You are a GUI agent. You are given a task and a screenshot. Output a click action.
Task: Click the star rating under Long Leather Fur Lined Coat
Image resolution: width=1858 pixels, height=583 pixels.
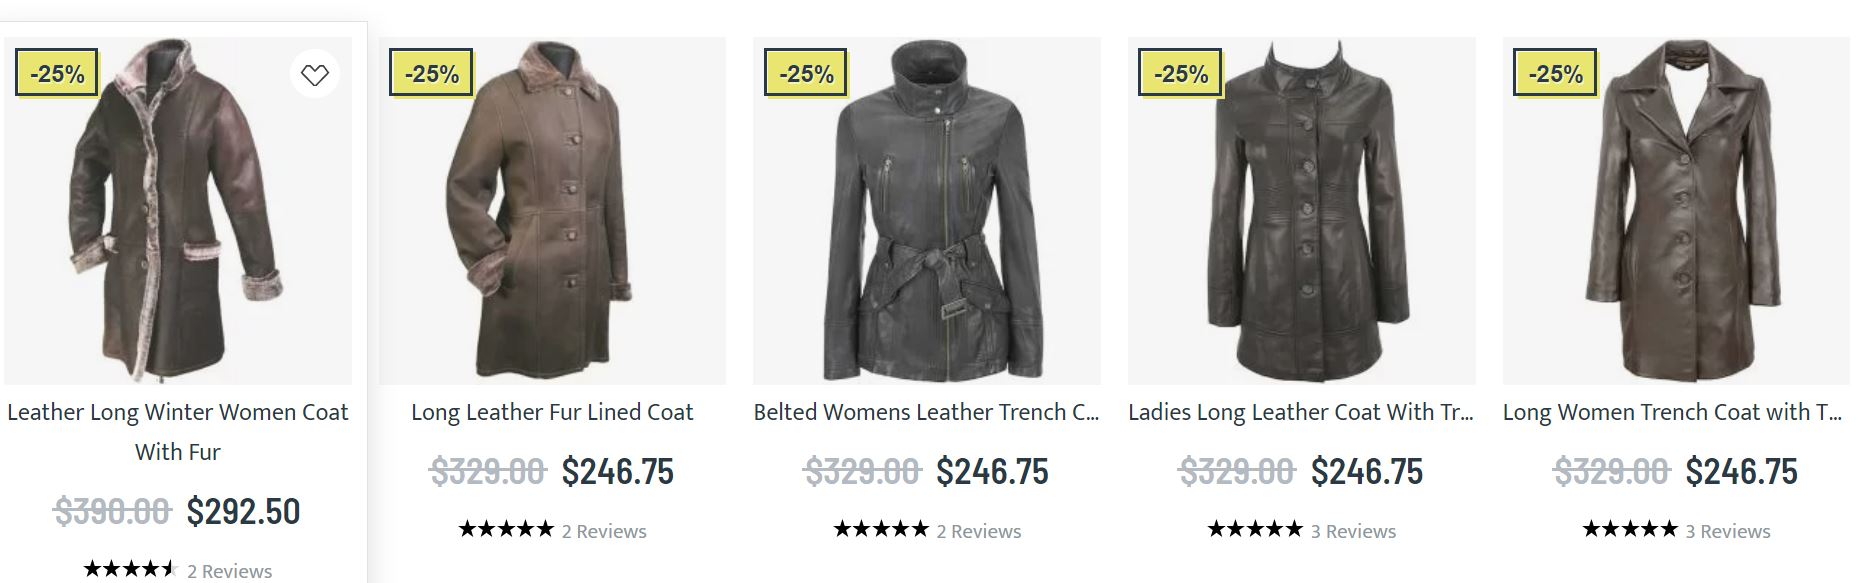[506, 530]
